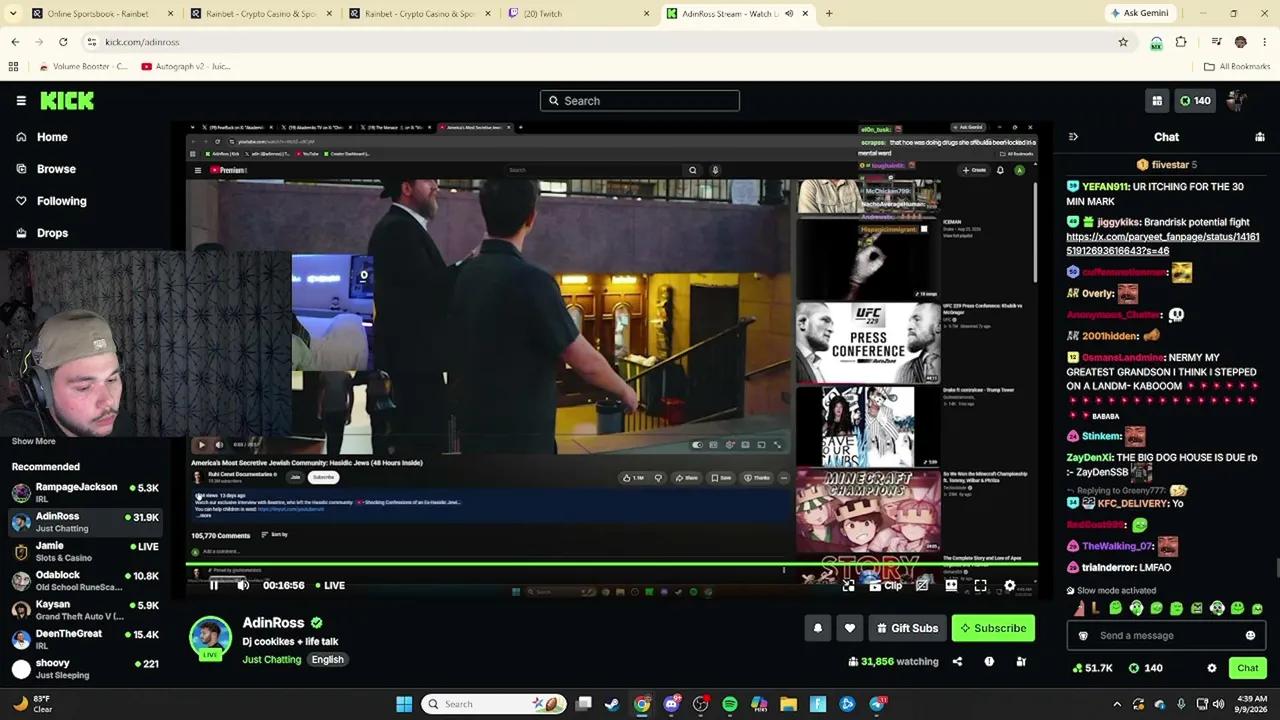Create a Clip of the stream
Screen dimensions: 1280x720
(886, 586)
